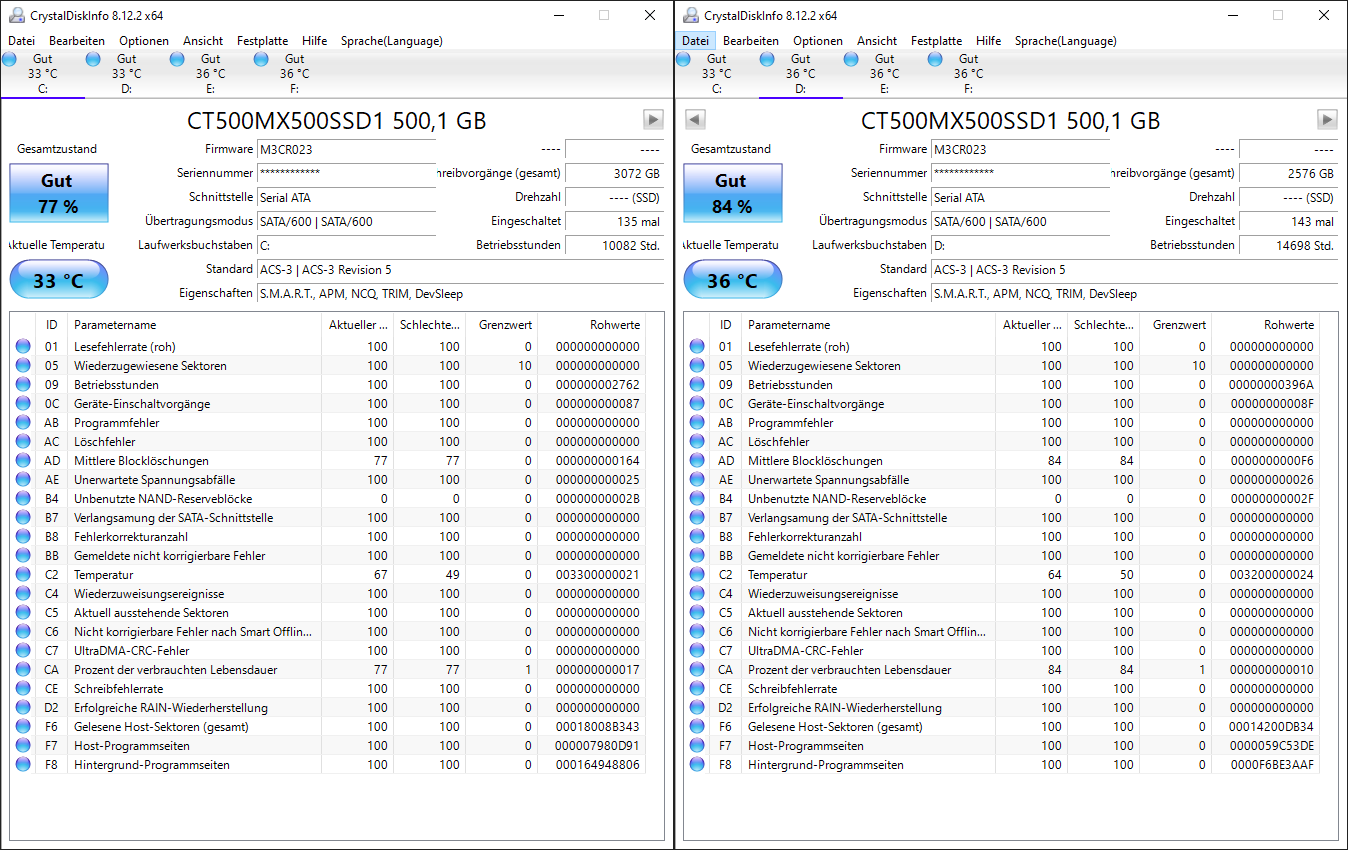Click the Gut 77 % health status button
Viewport: 1348px width, 850px height.
coord(57,194)
